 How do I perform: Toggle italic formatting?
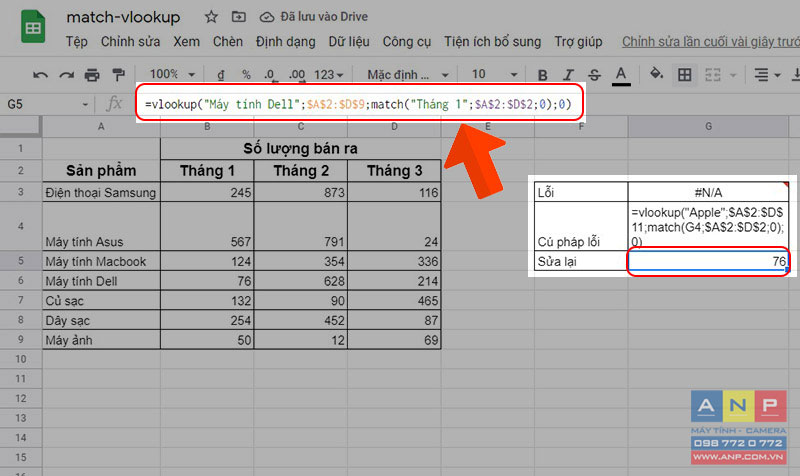pyautogui.click(x=568, y=75)
